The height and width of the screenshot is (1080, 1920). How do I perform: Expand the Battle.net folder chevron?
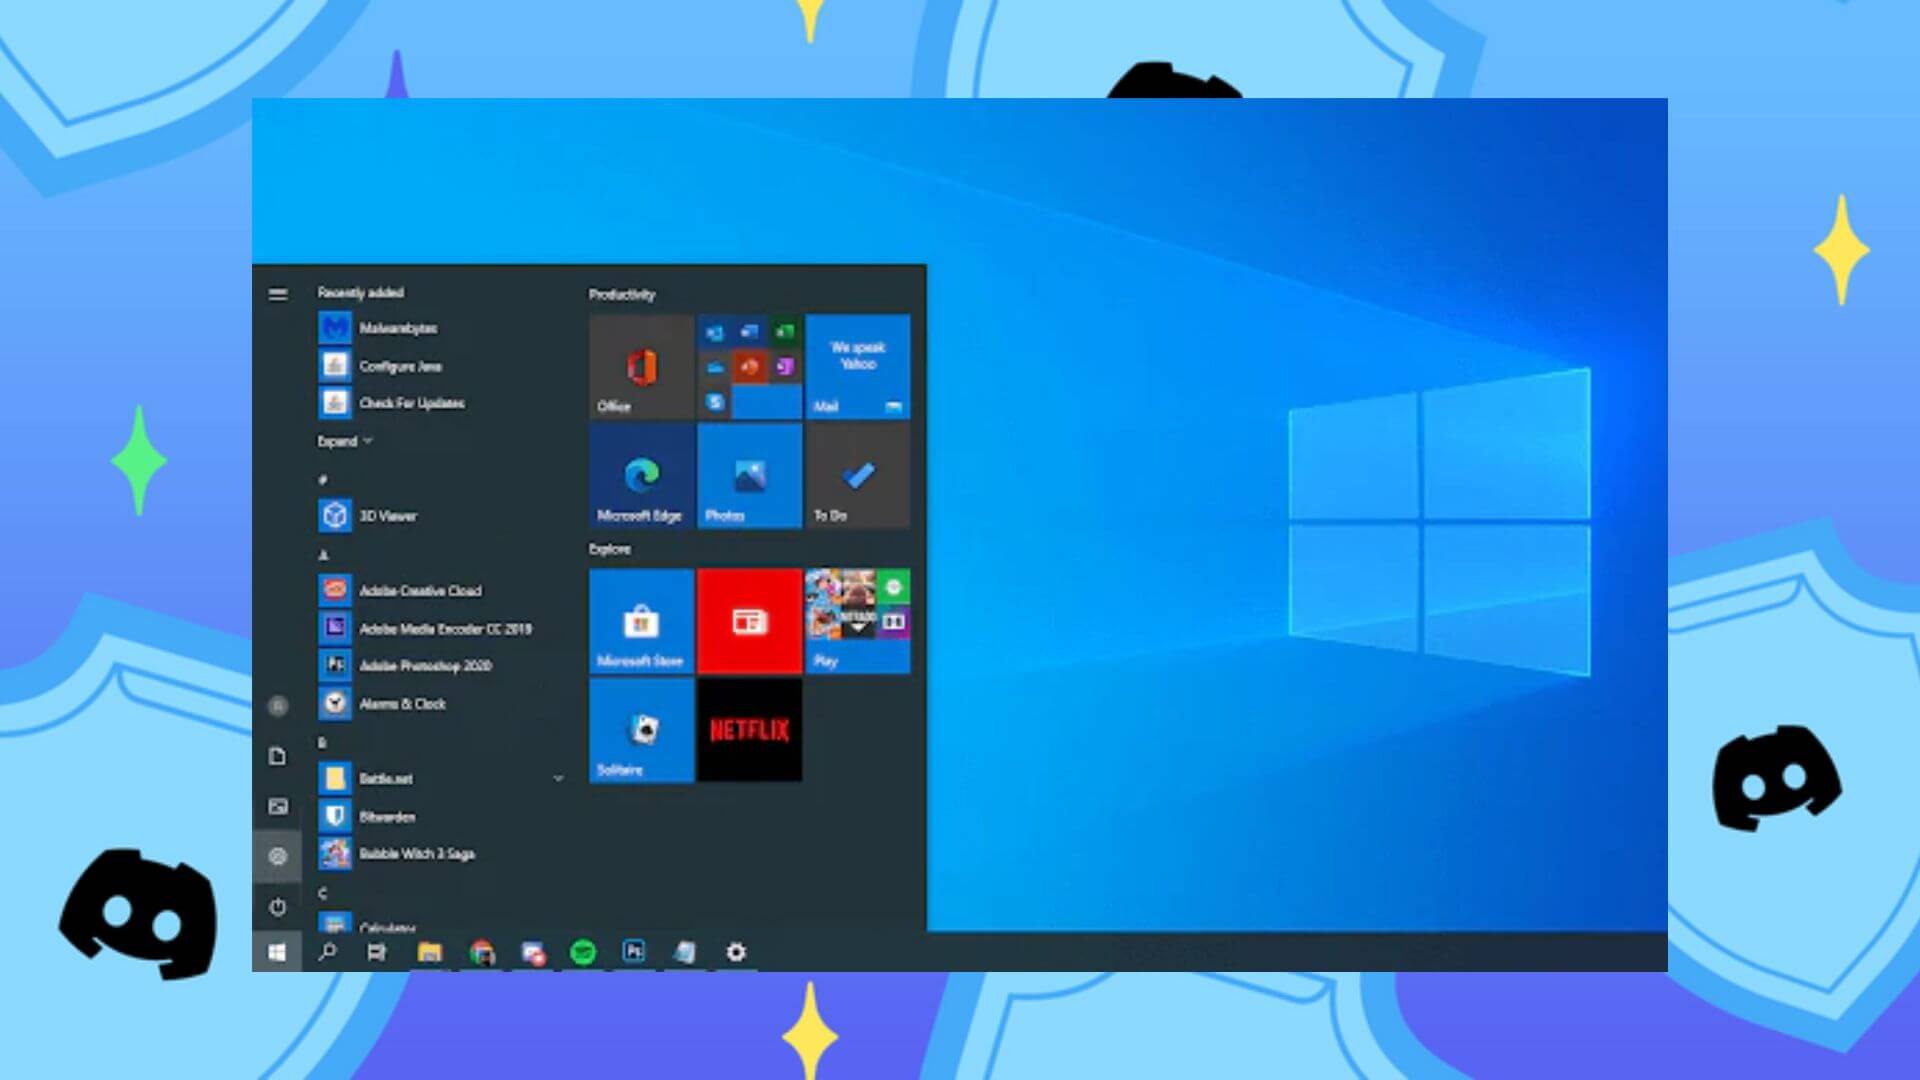(x=558, y=779)
